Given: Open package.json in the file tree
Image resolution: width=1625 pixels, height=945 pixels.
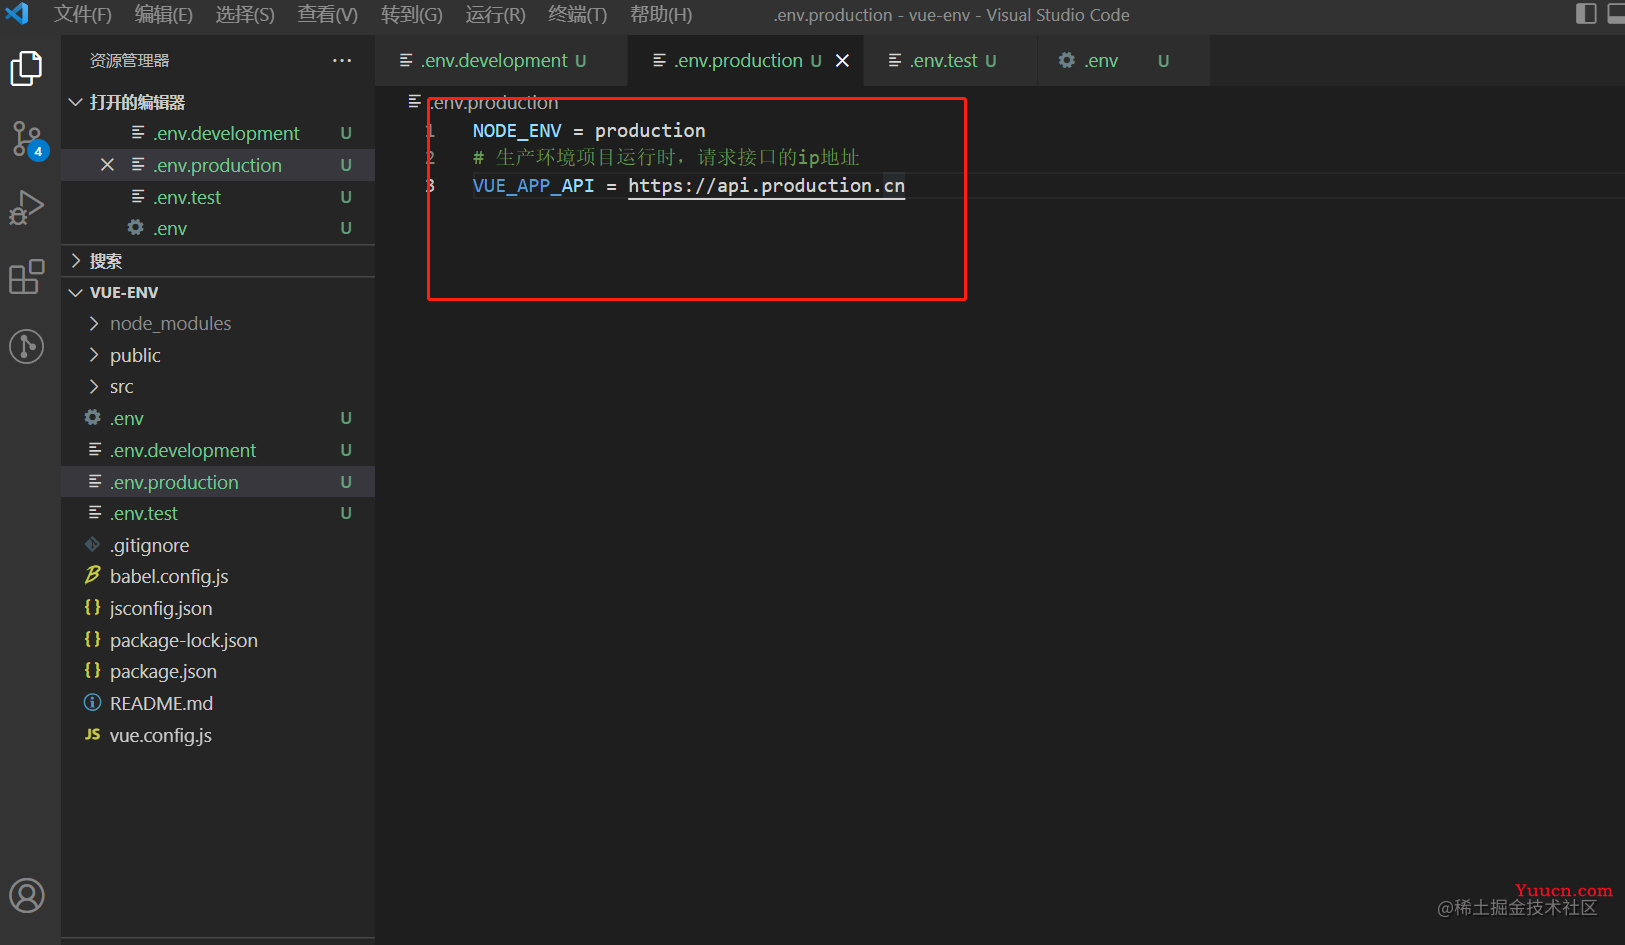Looking at the screenshot, I should pos(218,671).
